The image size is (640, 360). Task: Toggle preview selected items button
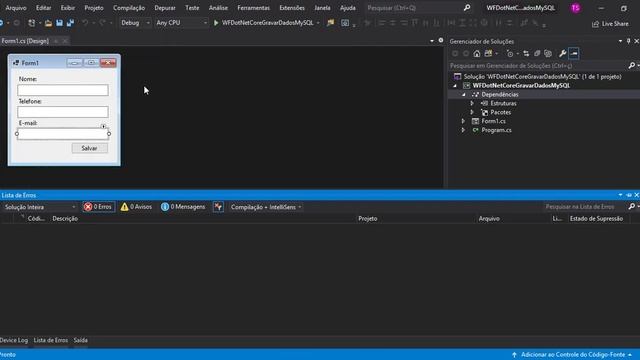pyautogui.click(x=574, y=53)
